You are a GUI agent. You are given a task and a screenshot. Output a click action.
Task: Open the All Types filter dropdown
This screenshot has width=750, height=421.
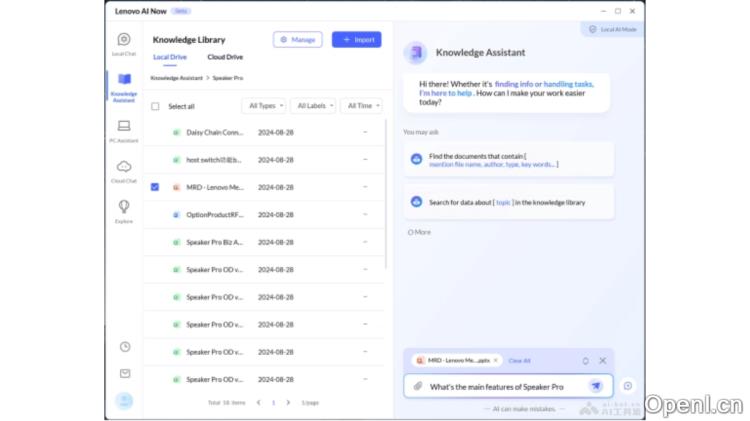[x=264, y=106]
